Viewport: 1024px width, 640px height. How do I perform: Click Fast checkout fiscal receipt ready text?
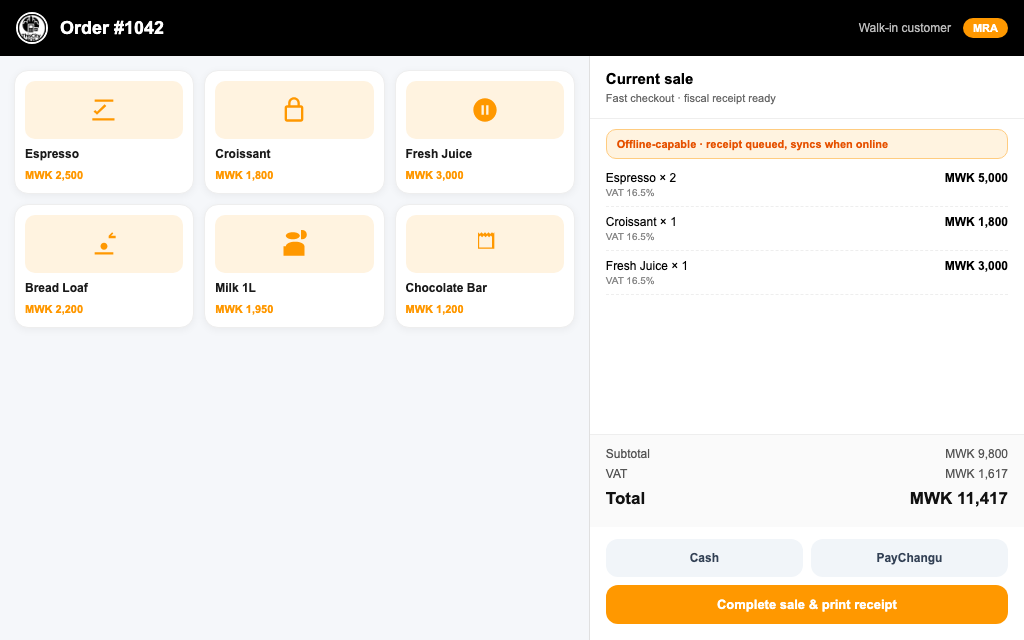coord(690,98)
